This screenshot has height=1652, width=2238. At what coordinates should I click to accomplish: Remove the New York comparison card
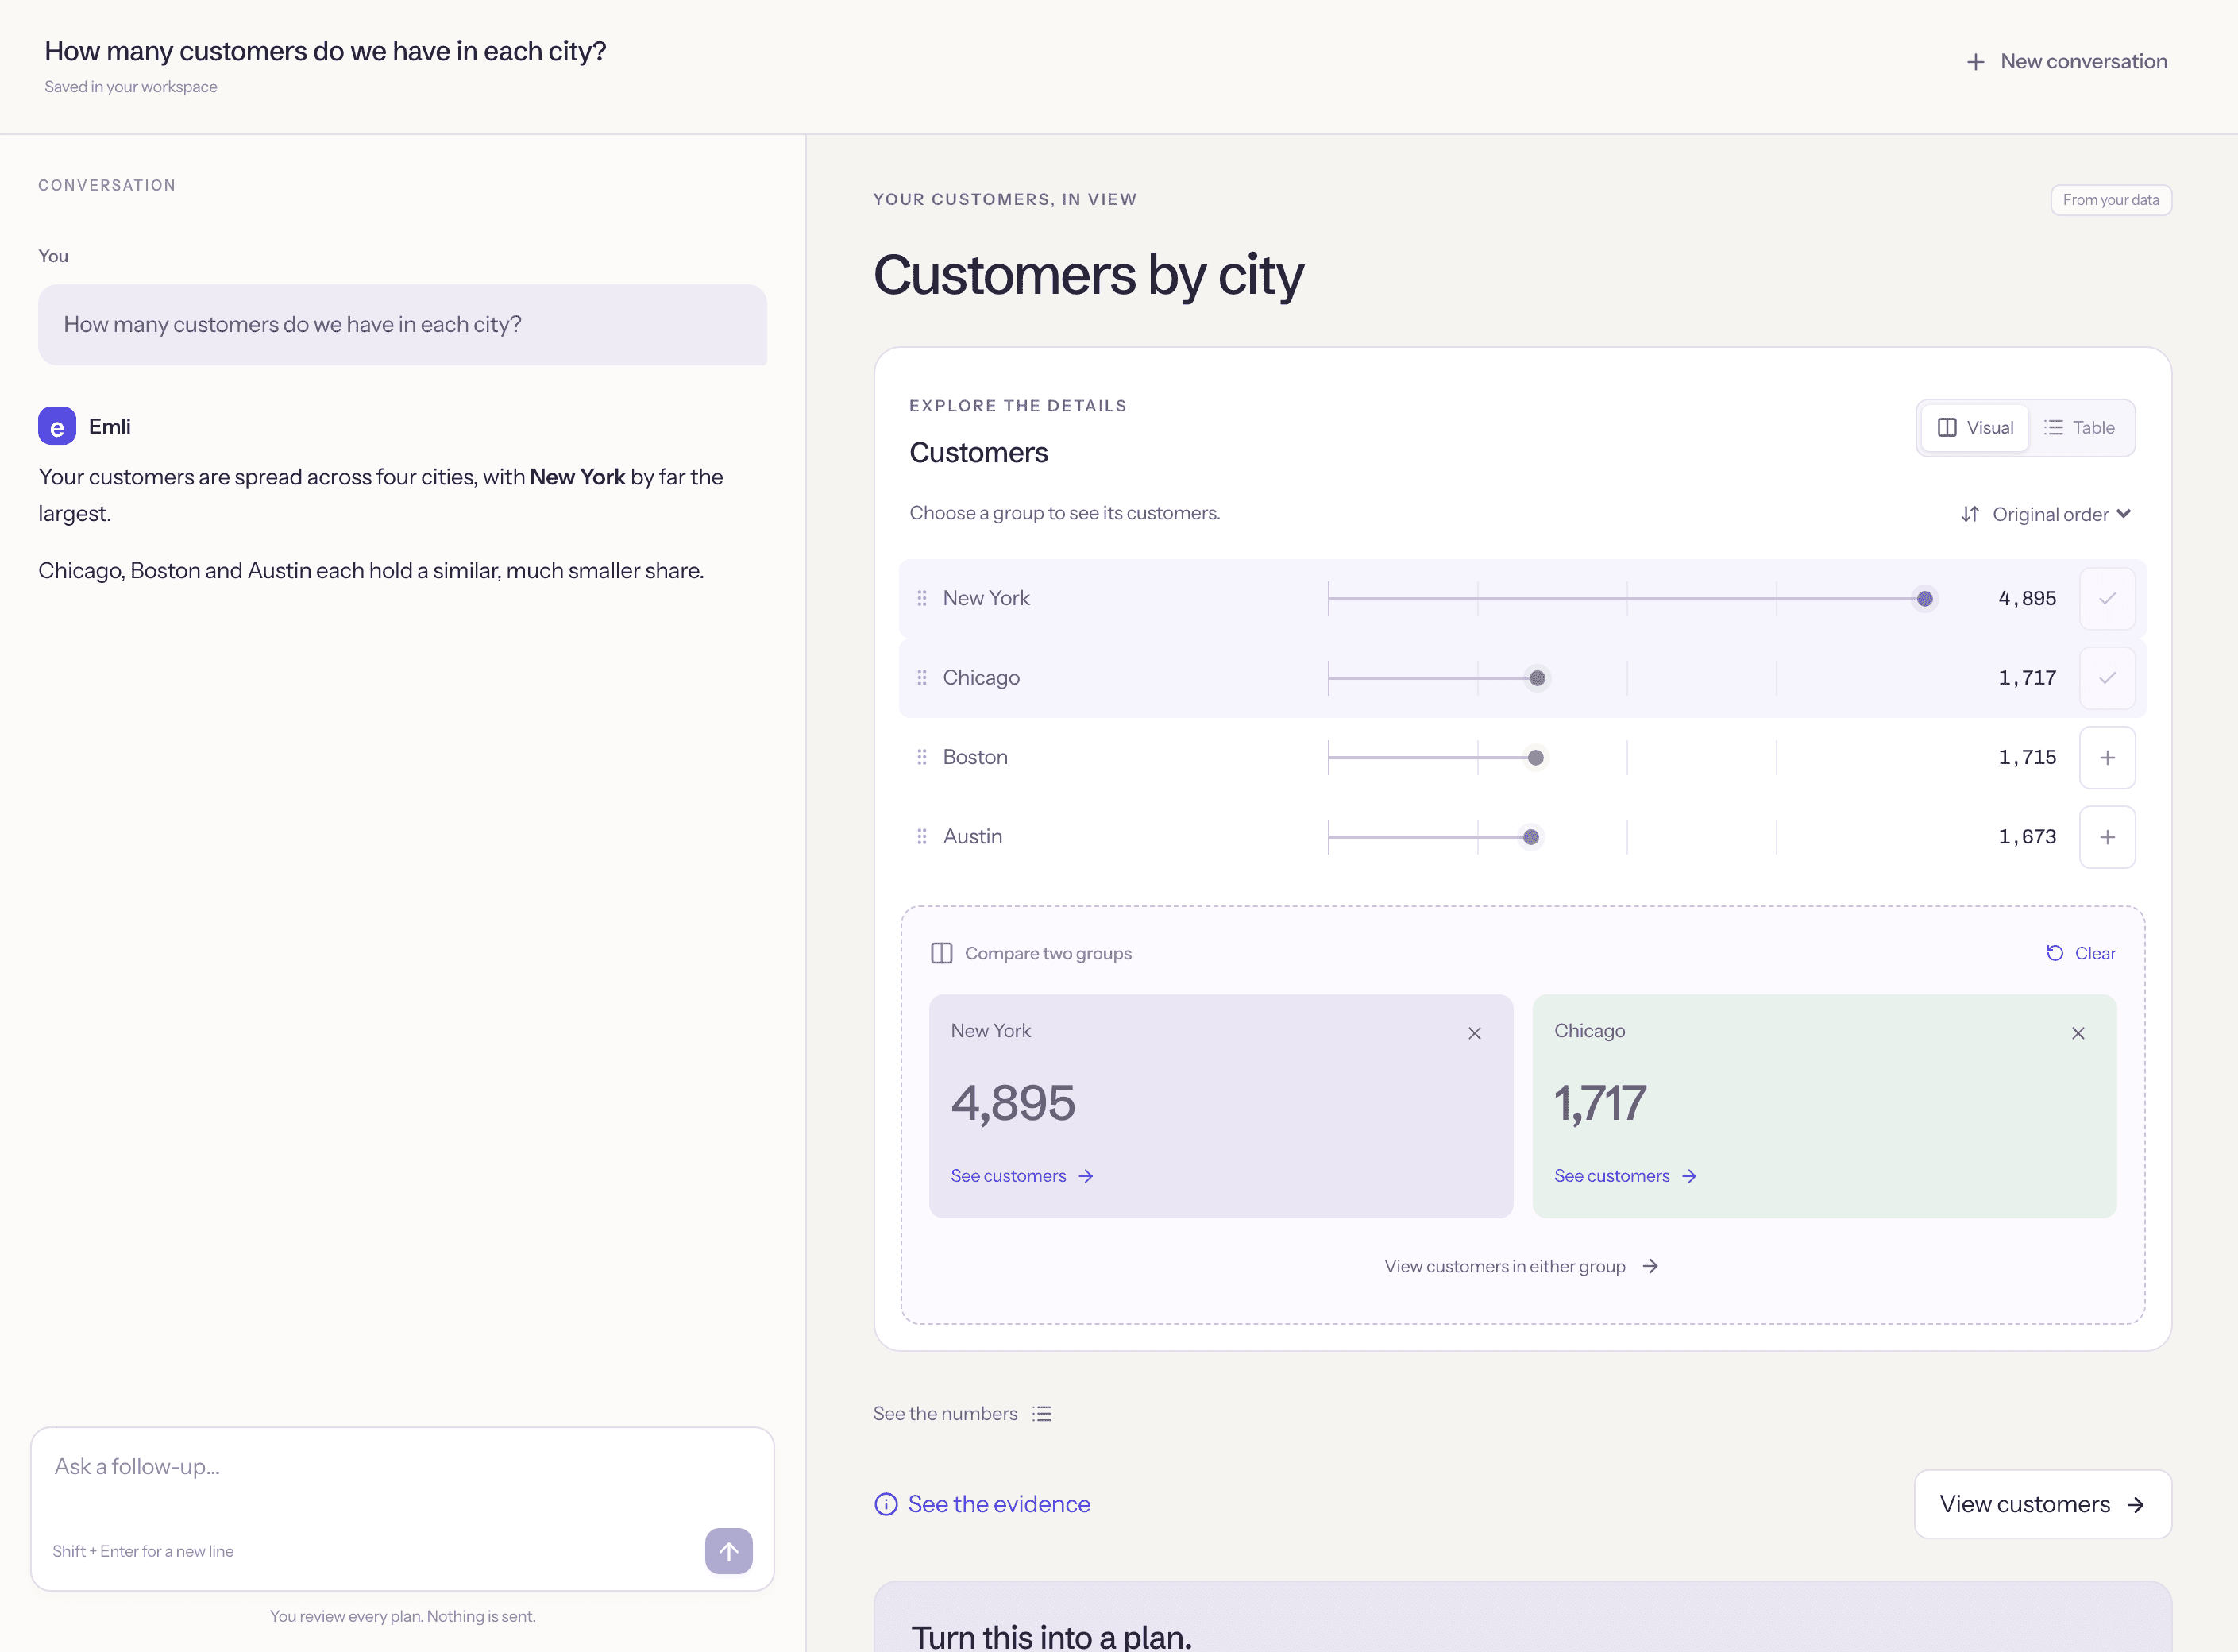tap(1474, 1033)
